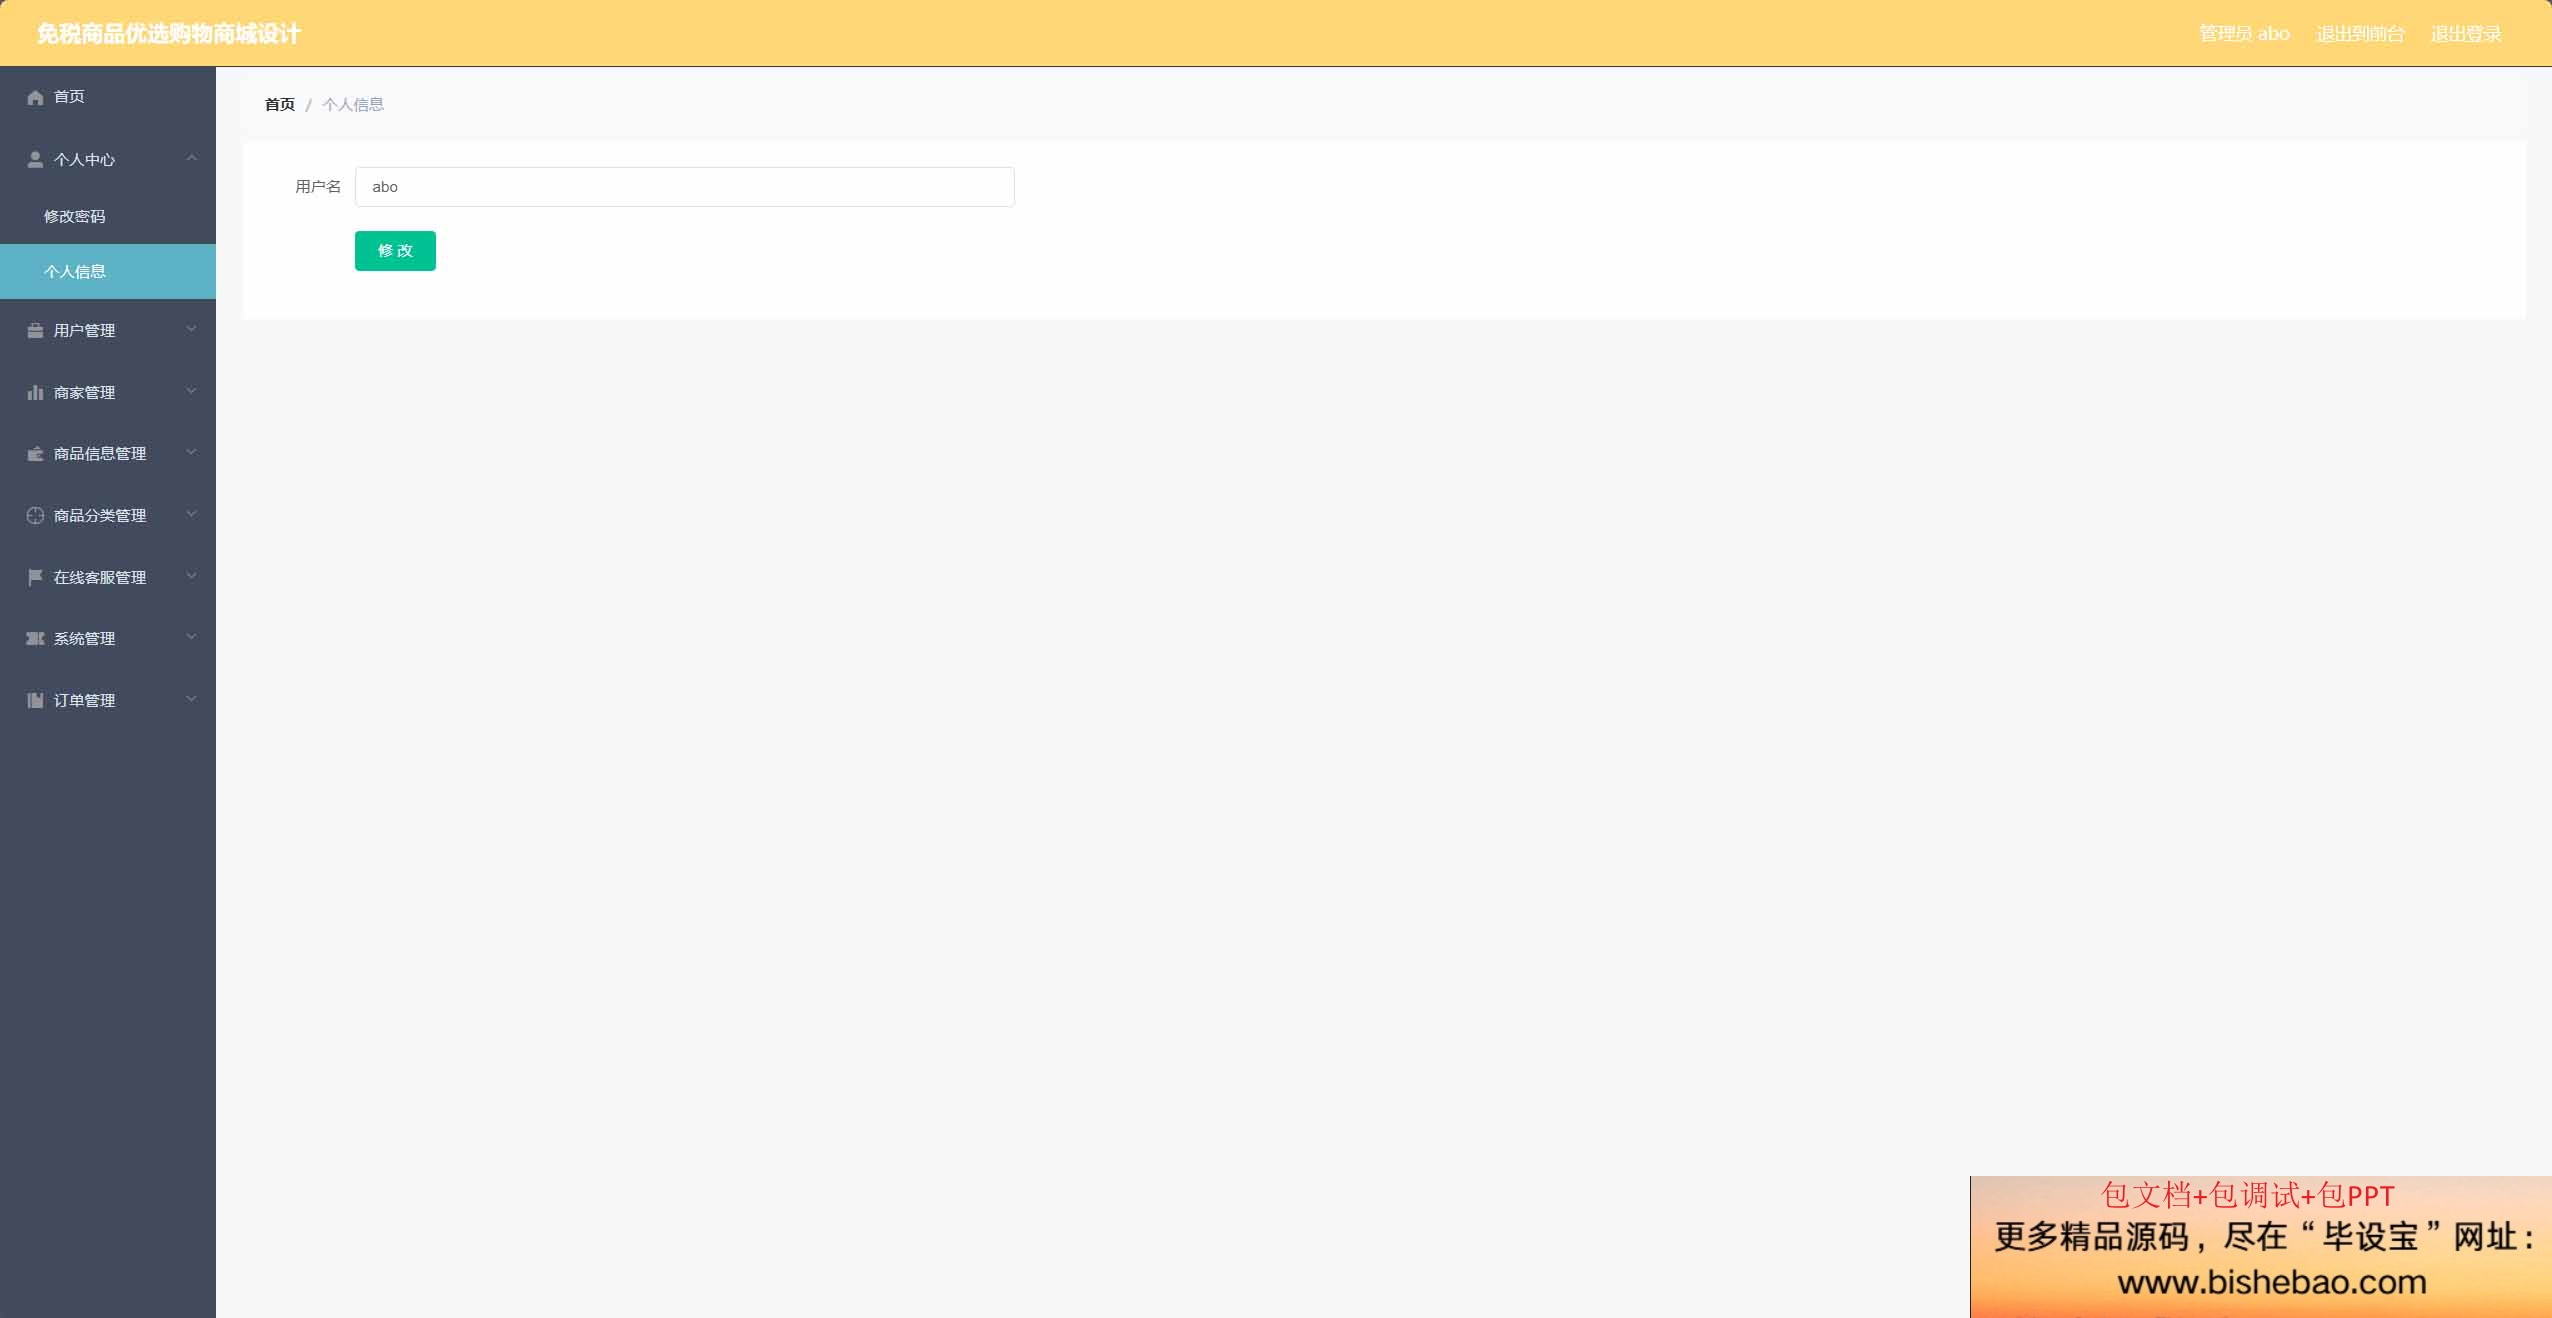Click the home icon in sidebar
This screenshot has height=1318, width=2552.
pos(35,97)
